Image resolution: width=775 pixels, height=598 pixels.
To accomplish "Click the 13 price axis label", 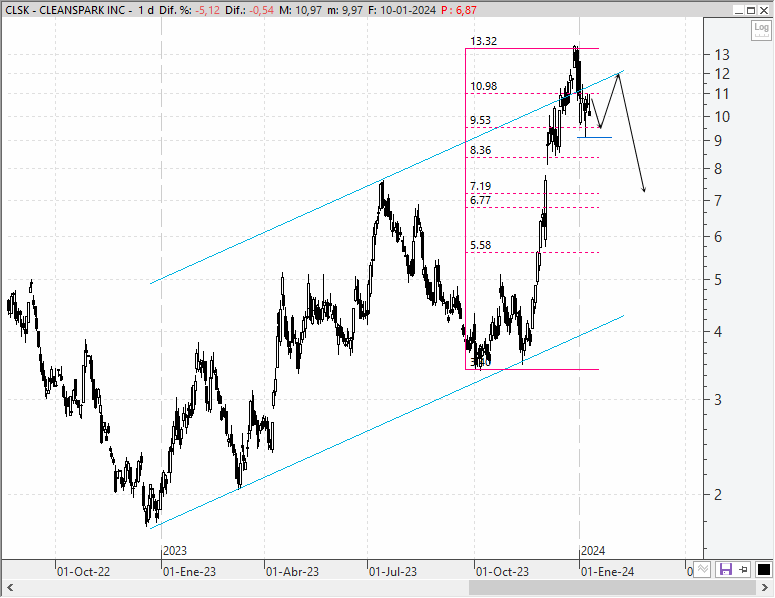I will coord(722,54).
